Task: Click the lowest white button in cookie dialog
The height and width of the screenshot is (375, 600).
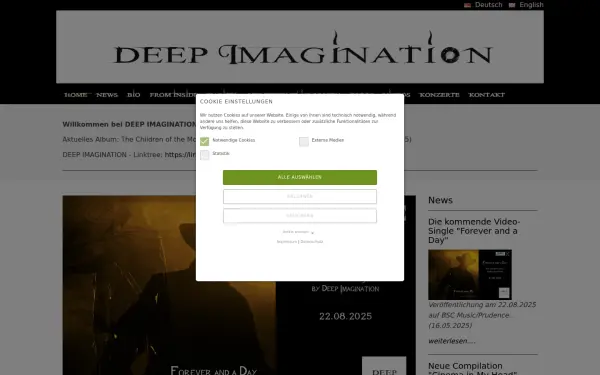Action: pyautogui.click(x=300, y=215)
